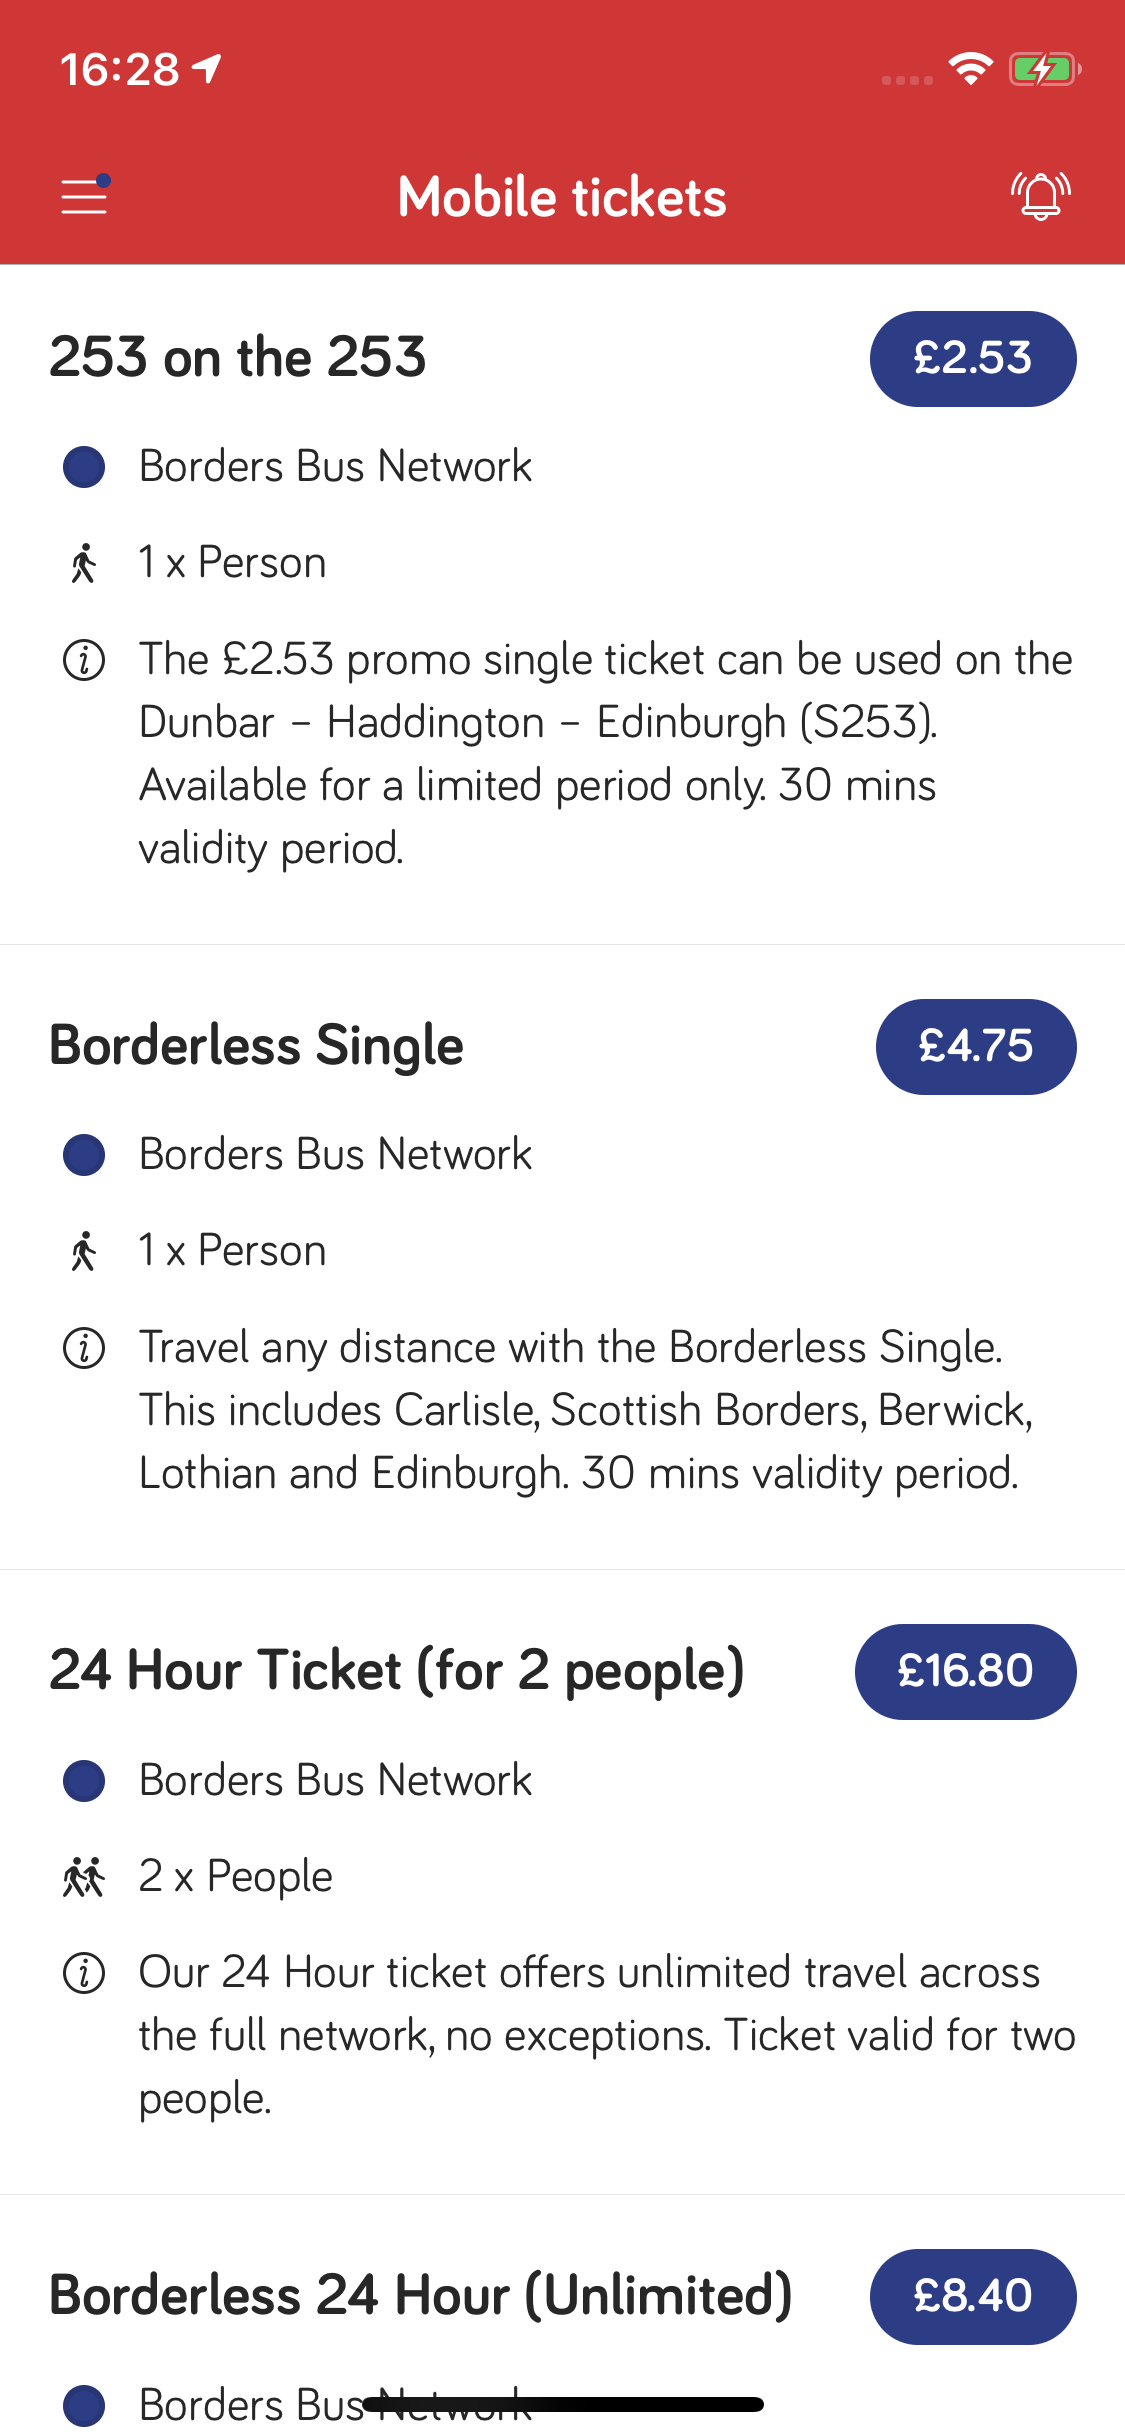Tap single person icon under 253 ticket

pos(84,563)
